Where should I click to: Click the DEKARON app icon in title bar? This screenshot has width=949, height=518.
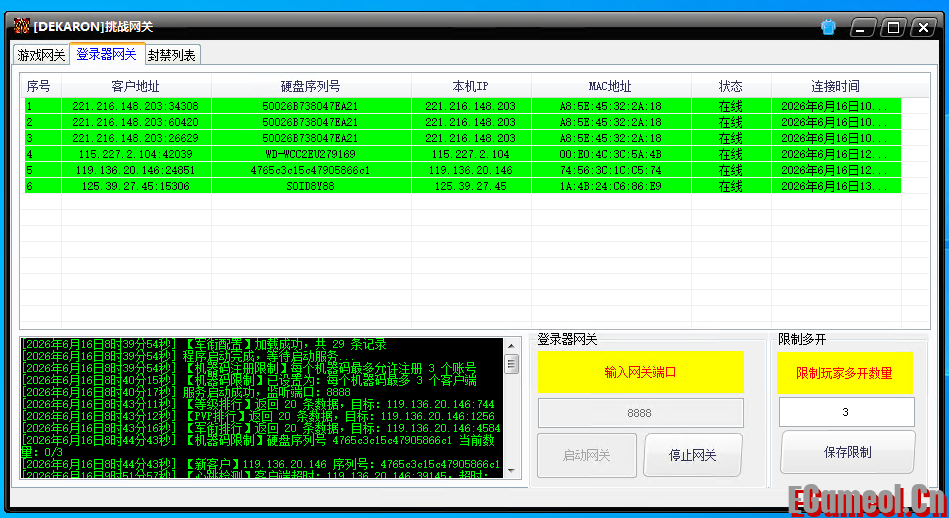(x=22, y=26)
